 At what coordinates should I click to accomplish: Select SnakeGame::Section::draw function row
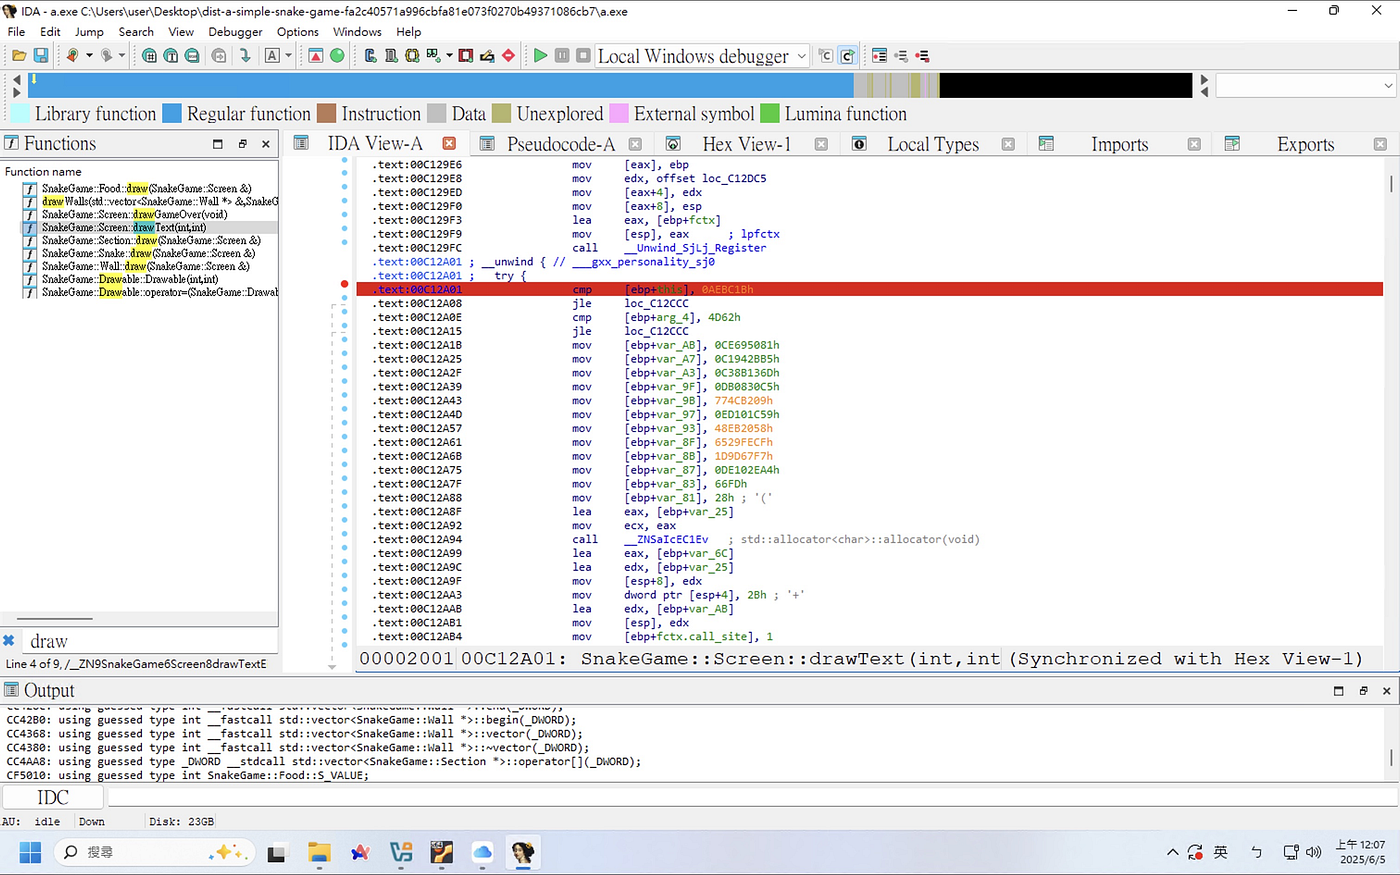(150, 240)
